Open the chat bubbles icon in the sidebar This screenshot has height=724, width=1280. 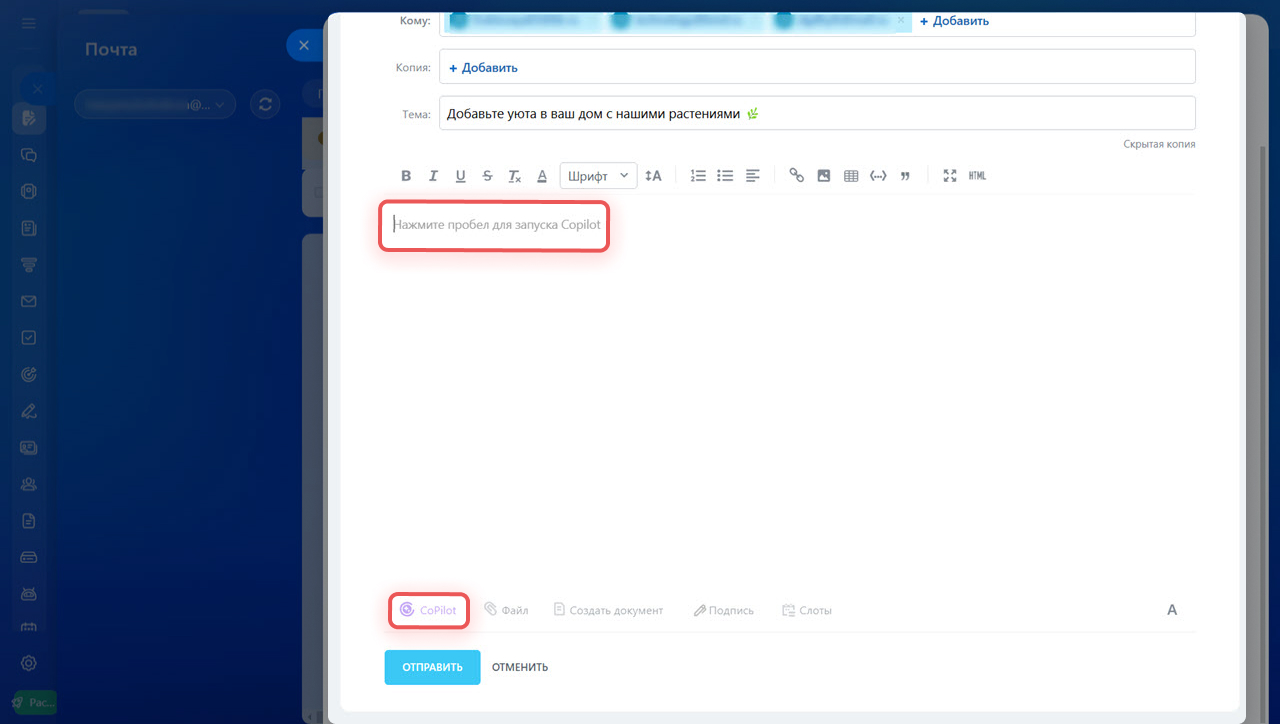(29, 155)
